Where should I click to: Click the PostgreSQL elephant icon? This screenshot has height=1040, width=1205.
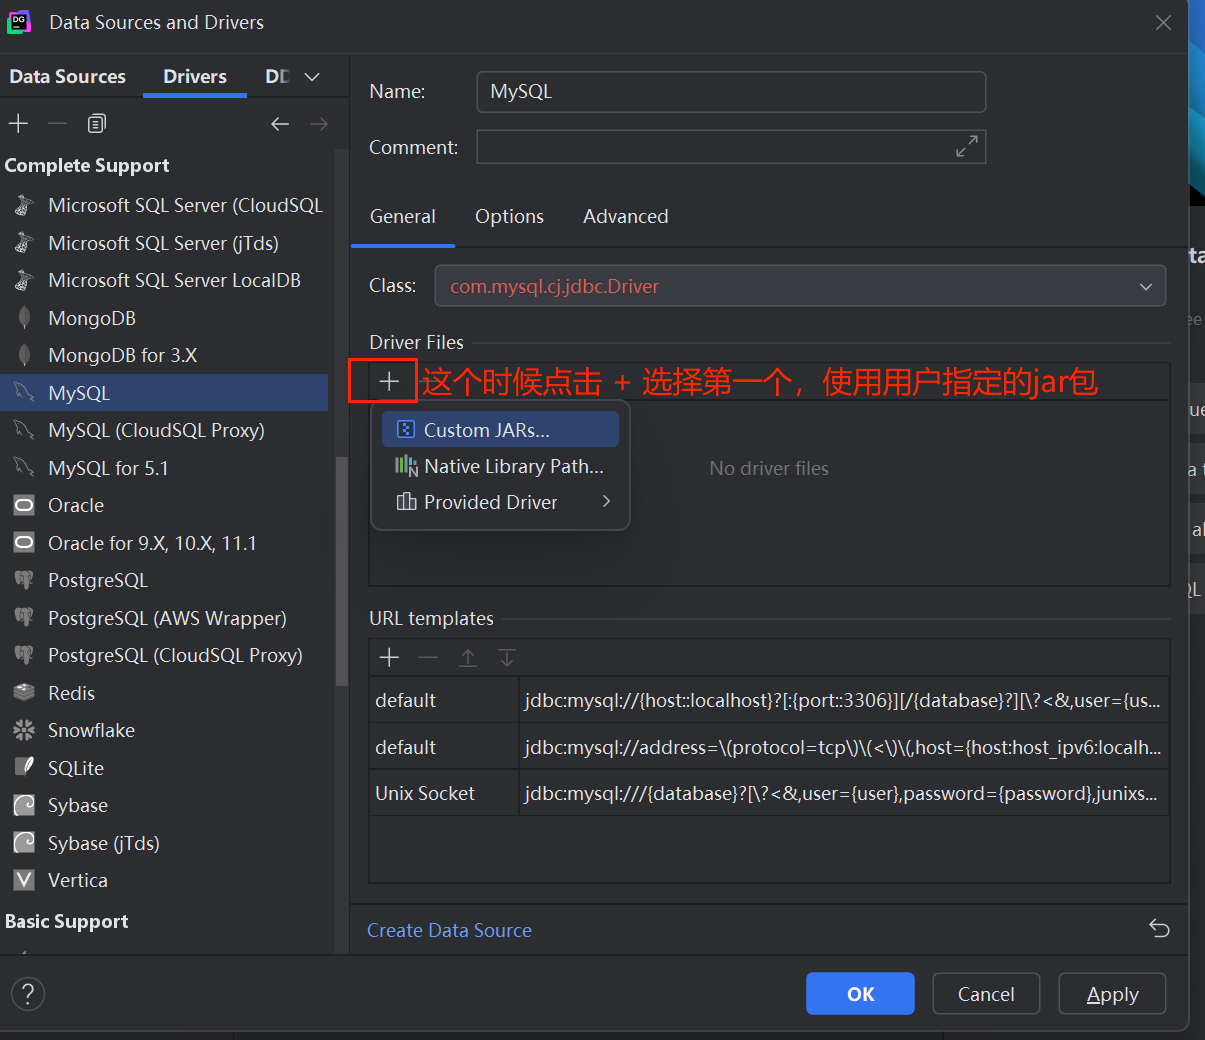pyautogui.click(x=24, y=581)
